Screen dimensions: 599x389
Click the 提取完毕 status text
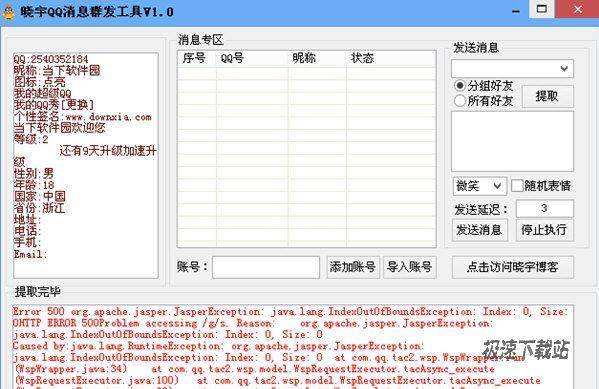pos(37,292)
